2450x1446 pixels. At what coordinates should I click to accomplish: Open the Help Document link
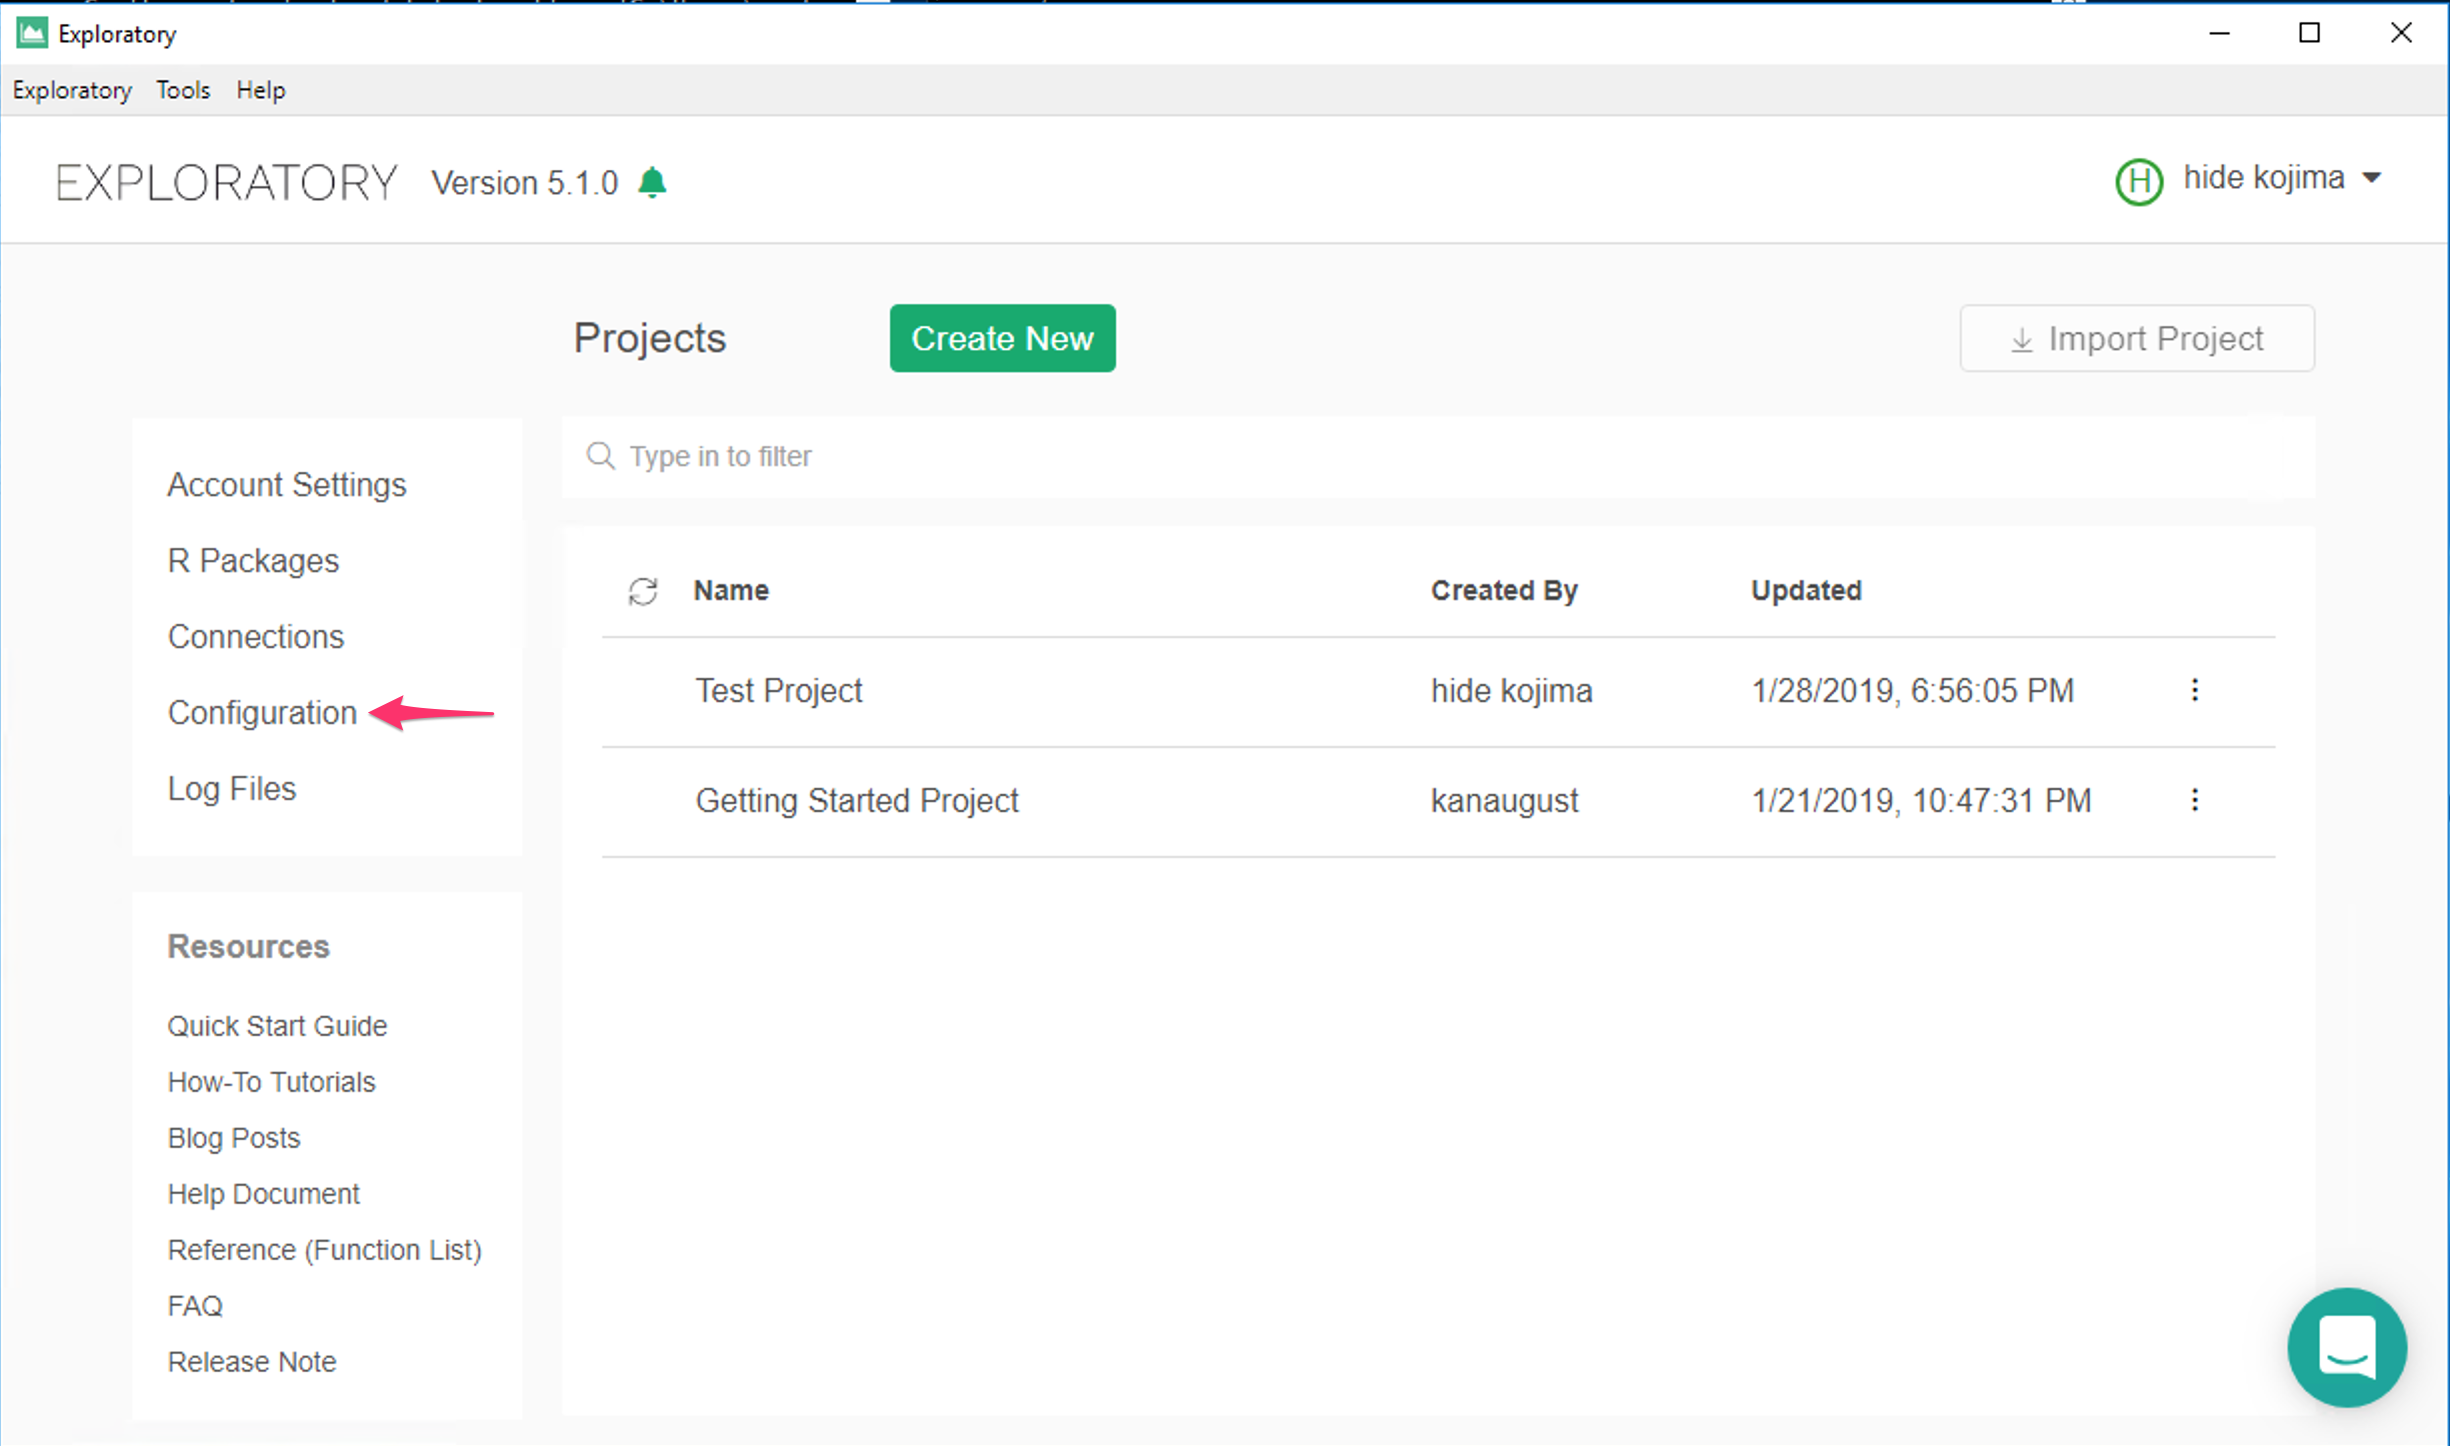coord(263,1194)
